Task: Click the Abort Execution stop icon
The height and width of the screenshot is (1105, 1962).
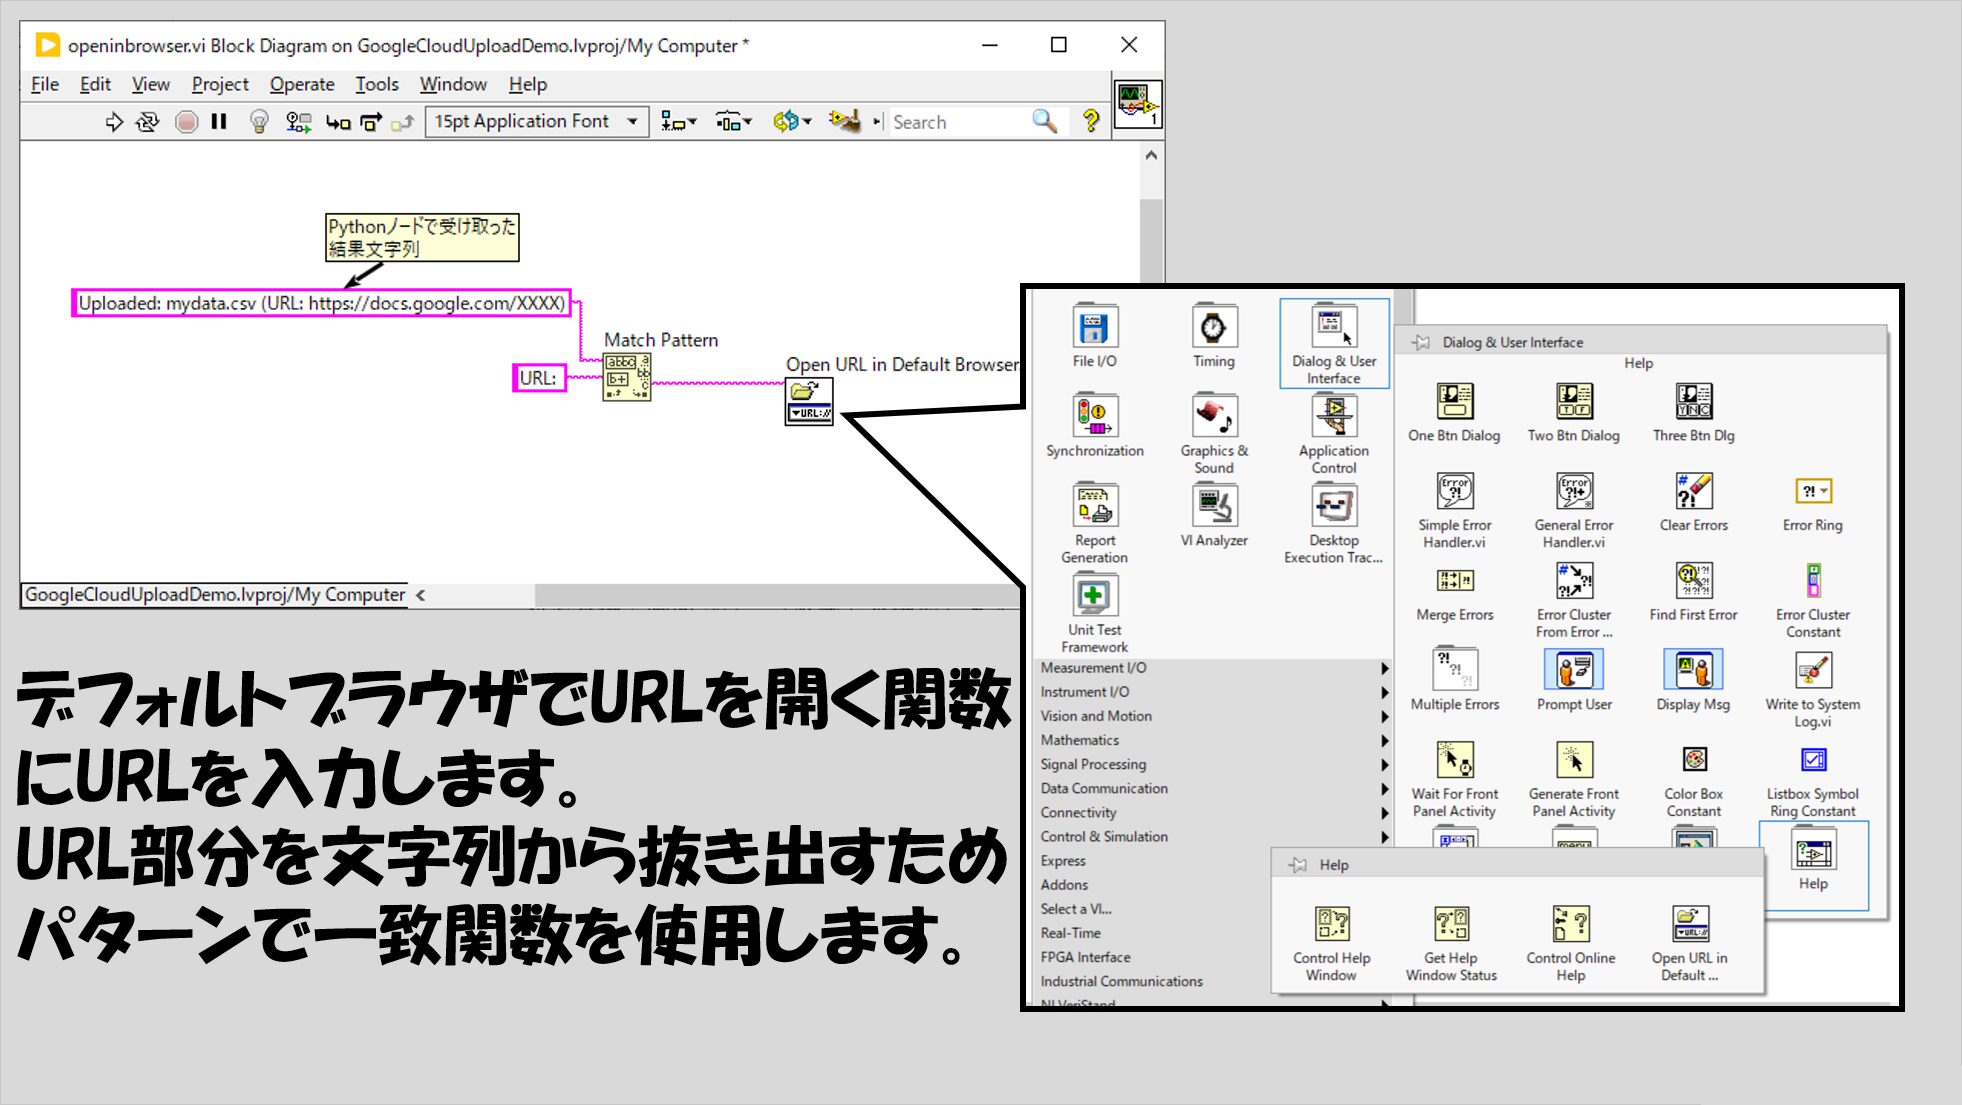Action: point(186,122)
